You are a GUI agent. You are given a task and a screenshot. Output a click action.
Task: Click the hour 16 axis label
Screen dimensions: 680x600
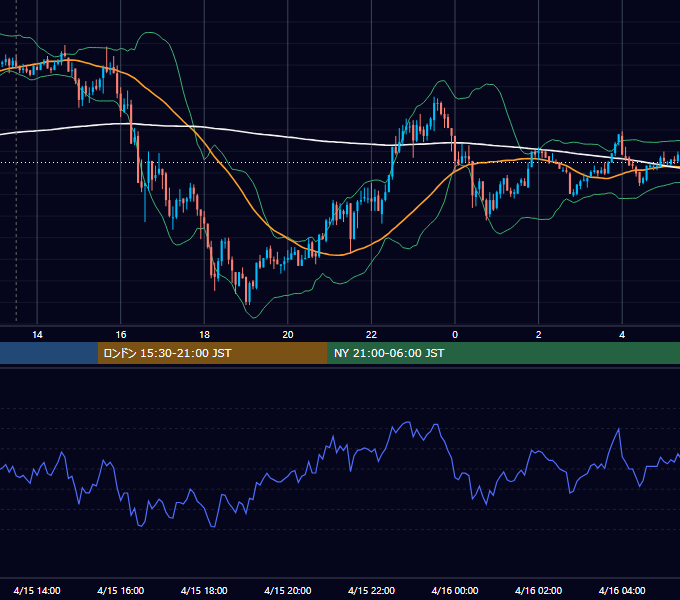click(121, 335)
